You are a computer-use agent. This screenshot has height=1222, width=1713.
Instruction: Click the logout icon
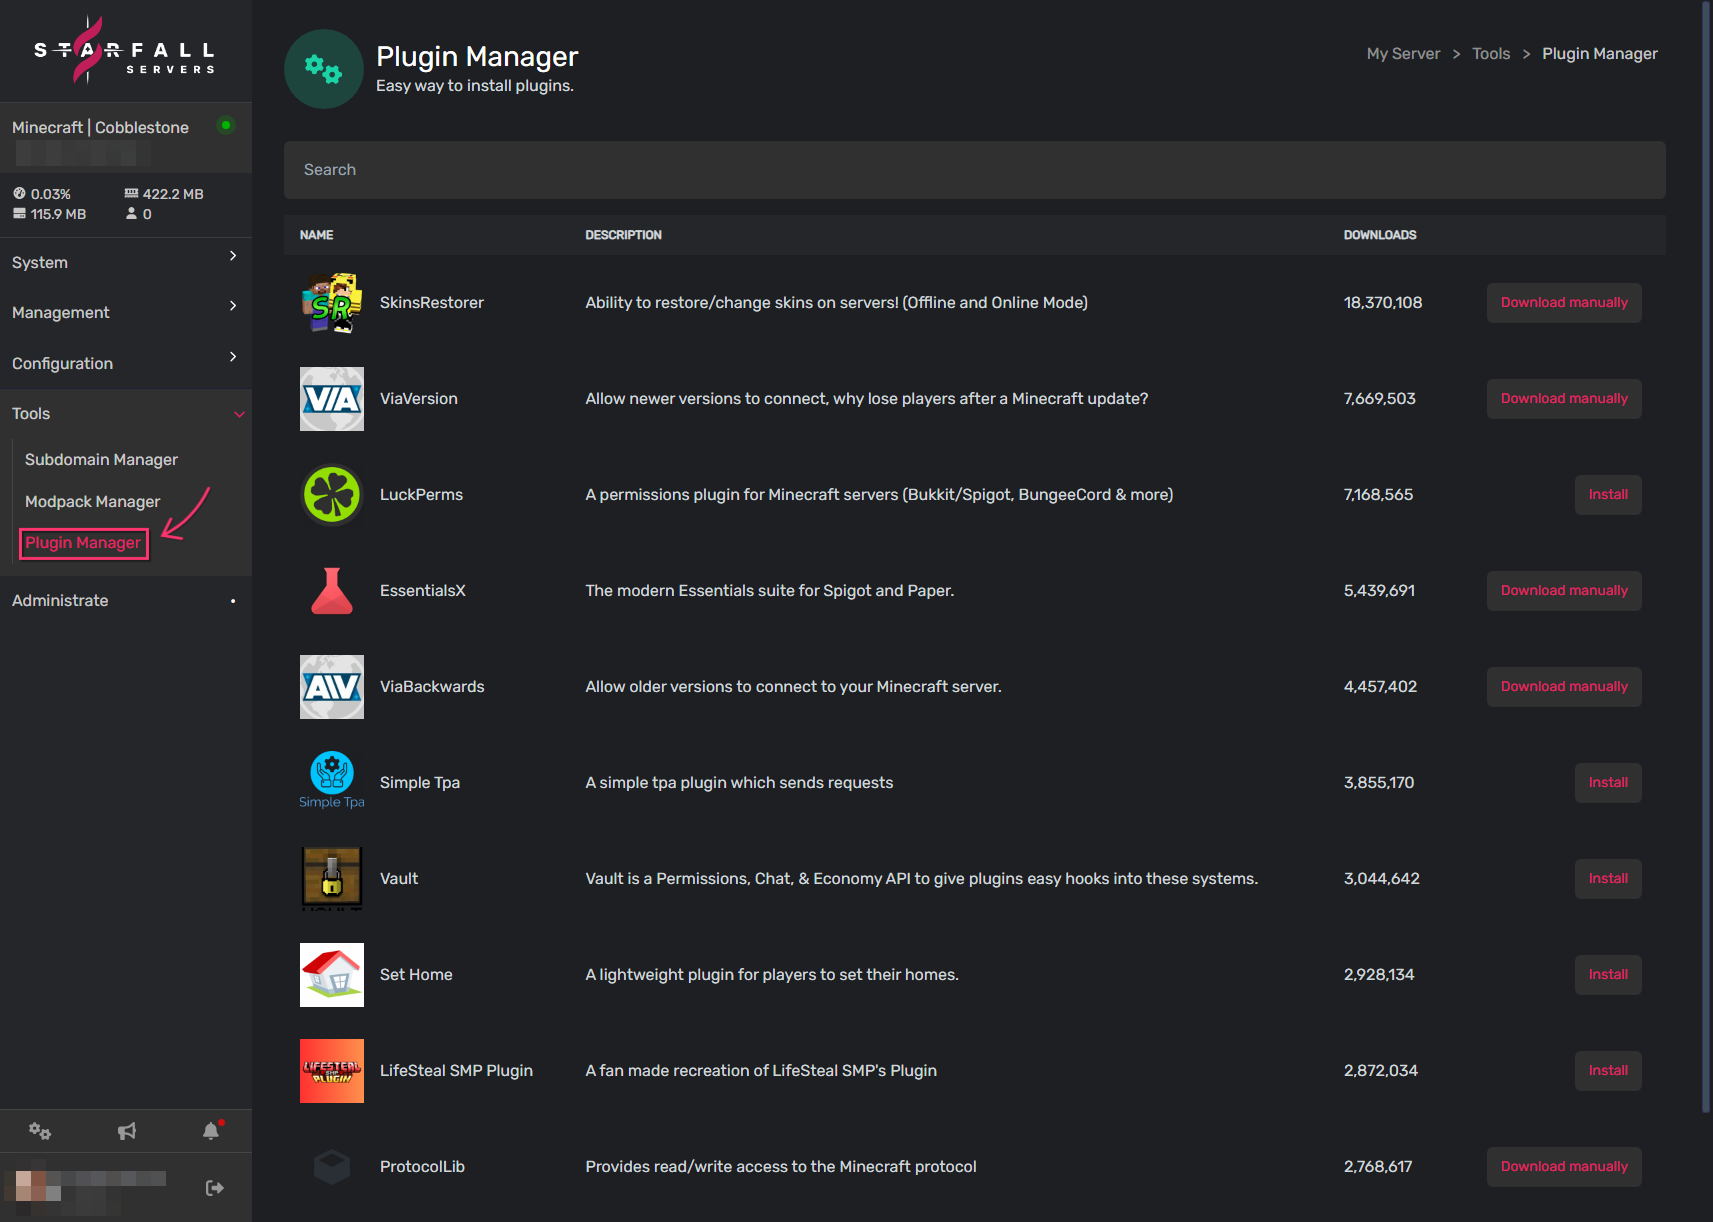pyautogui.click(x=214, y=1188)
